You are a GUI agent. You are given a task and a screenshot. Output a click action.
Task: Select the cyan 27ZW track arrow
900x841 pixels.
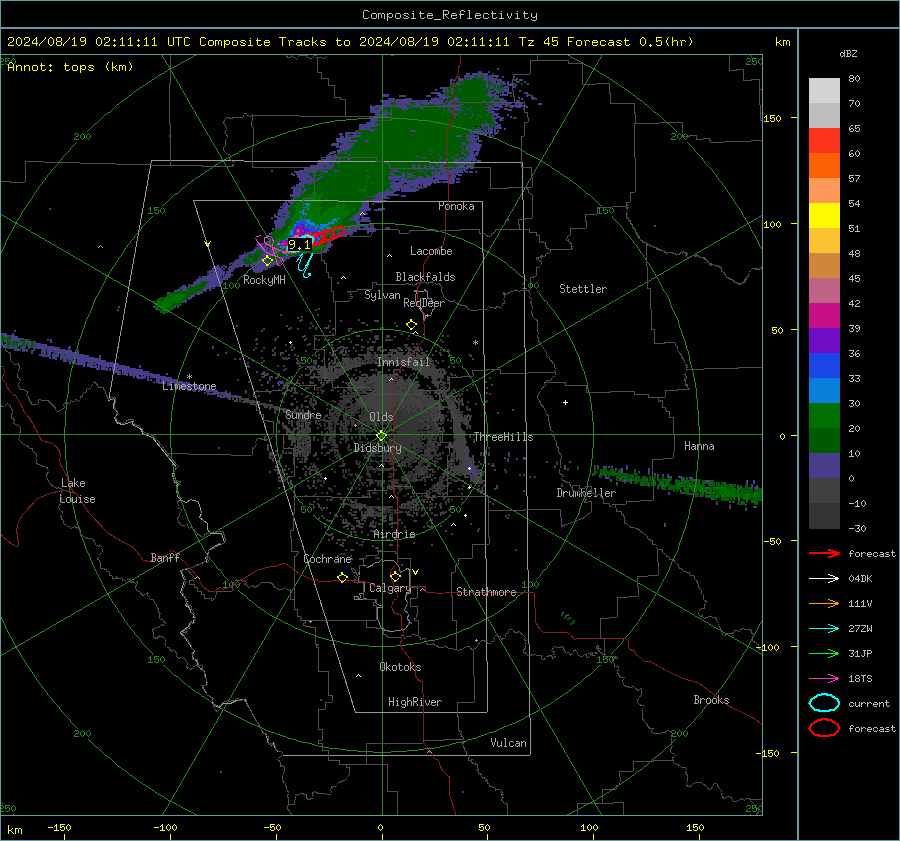824,629
